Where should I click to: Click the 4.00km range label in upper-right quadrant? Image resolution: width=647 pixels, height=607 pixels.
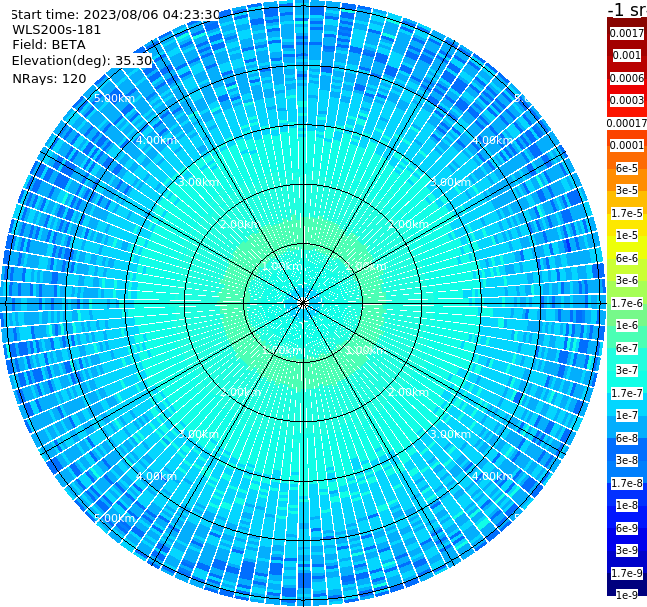492,140
